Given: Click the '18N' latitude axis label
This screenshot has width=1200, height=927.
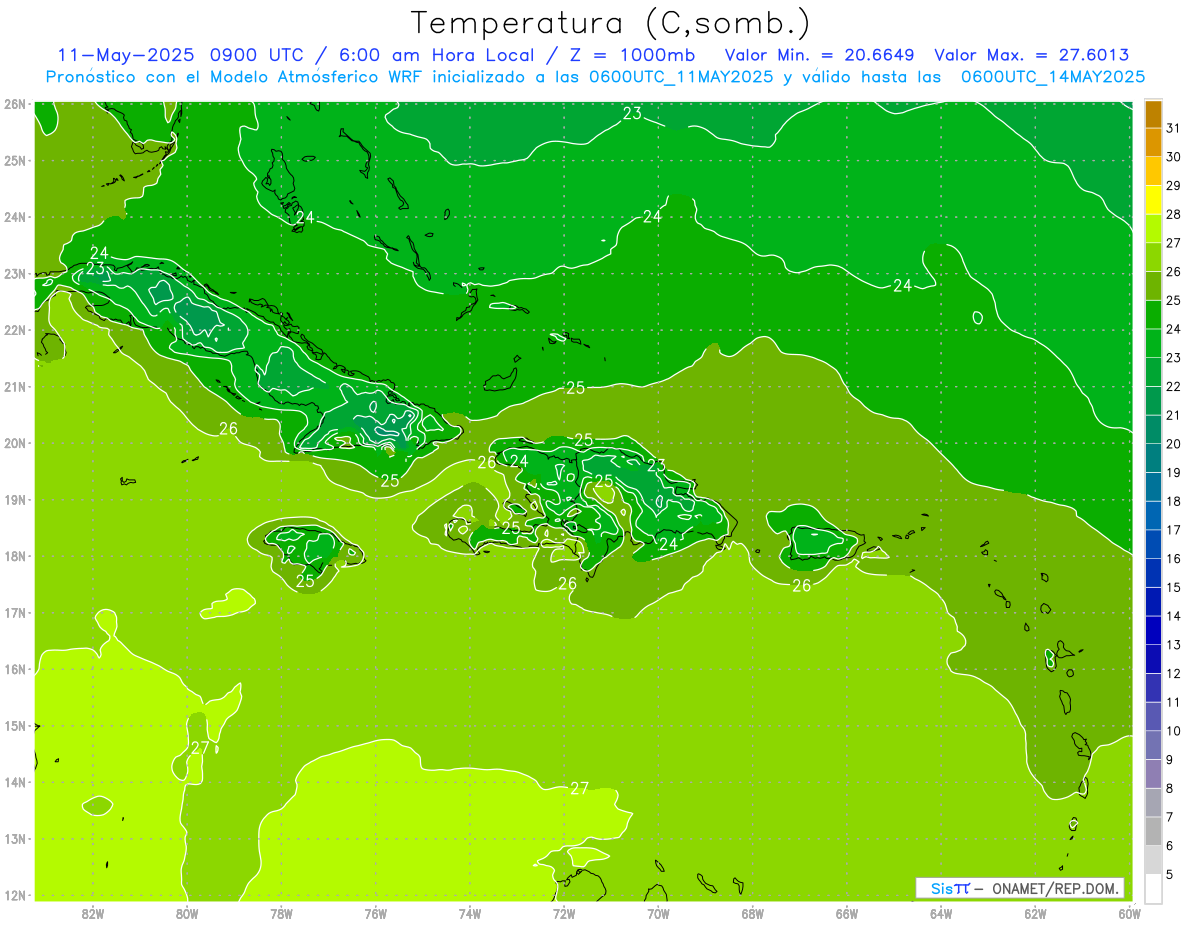Looking at the screenshot, I should [14, 556].
